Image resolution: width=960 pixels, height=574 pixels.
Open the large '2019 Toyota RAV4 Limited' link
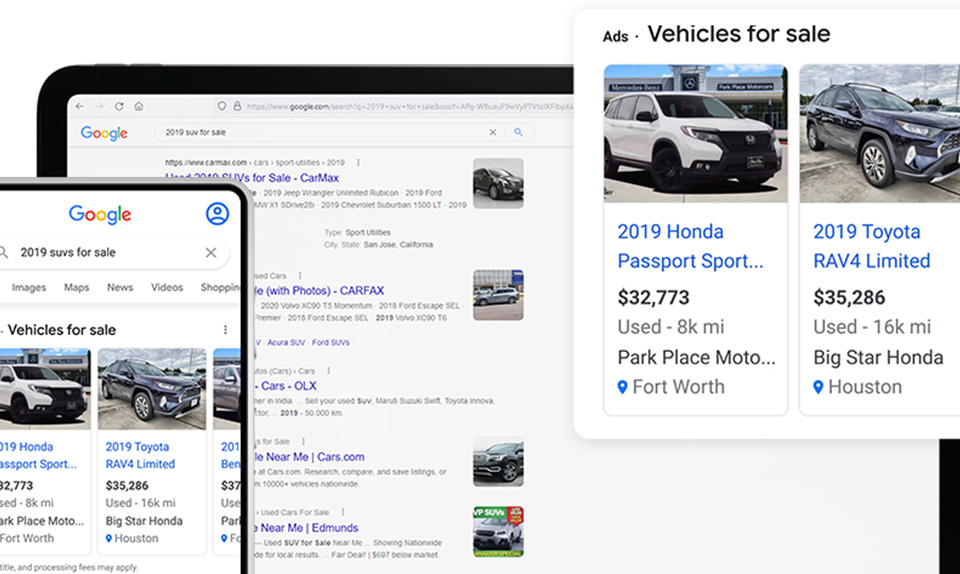point(872,247)
